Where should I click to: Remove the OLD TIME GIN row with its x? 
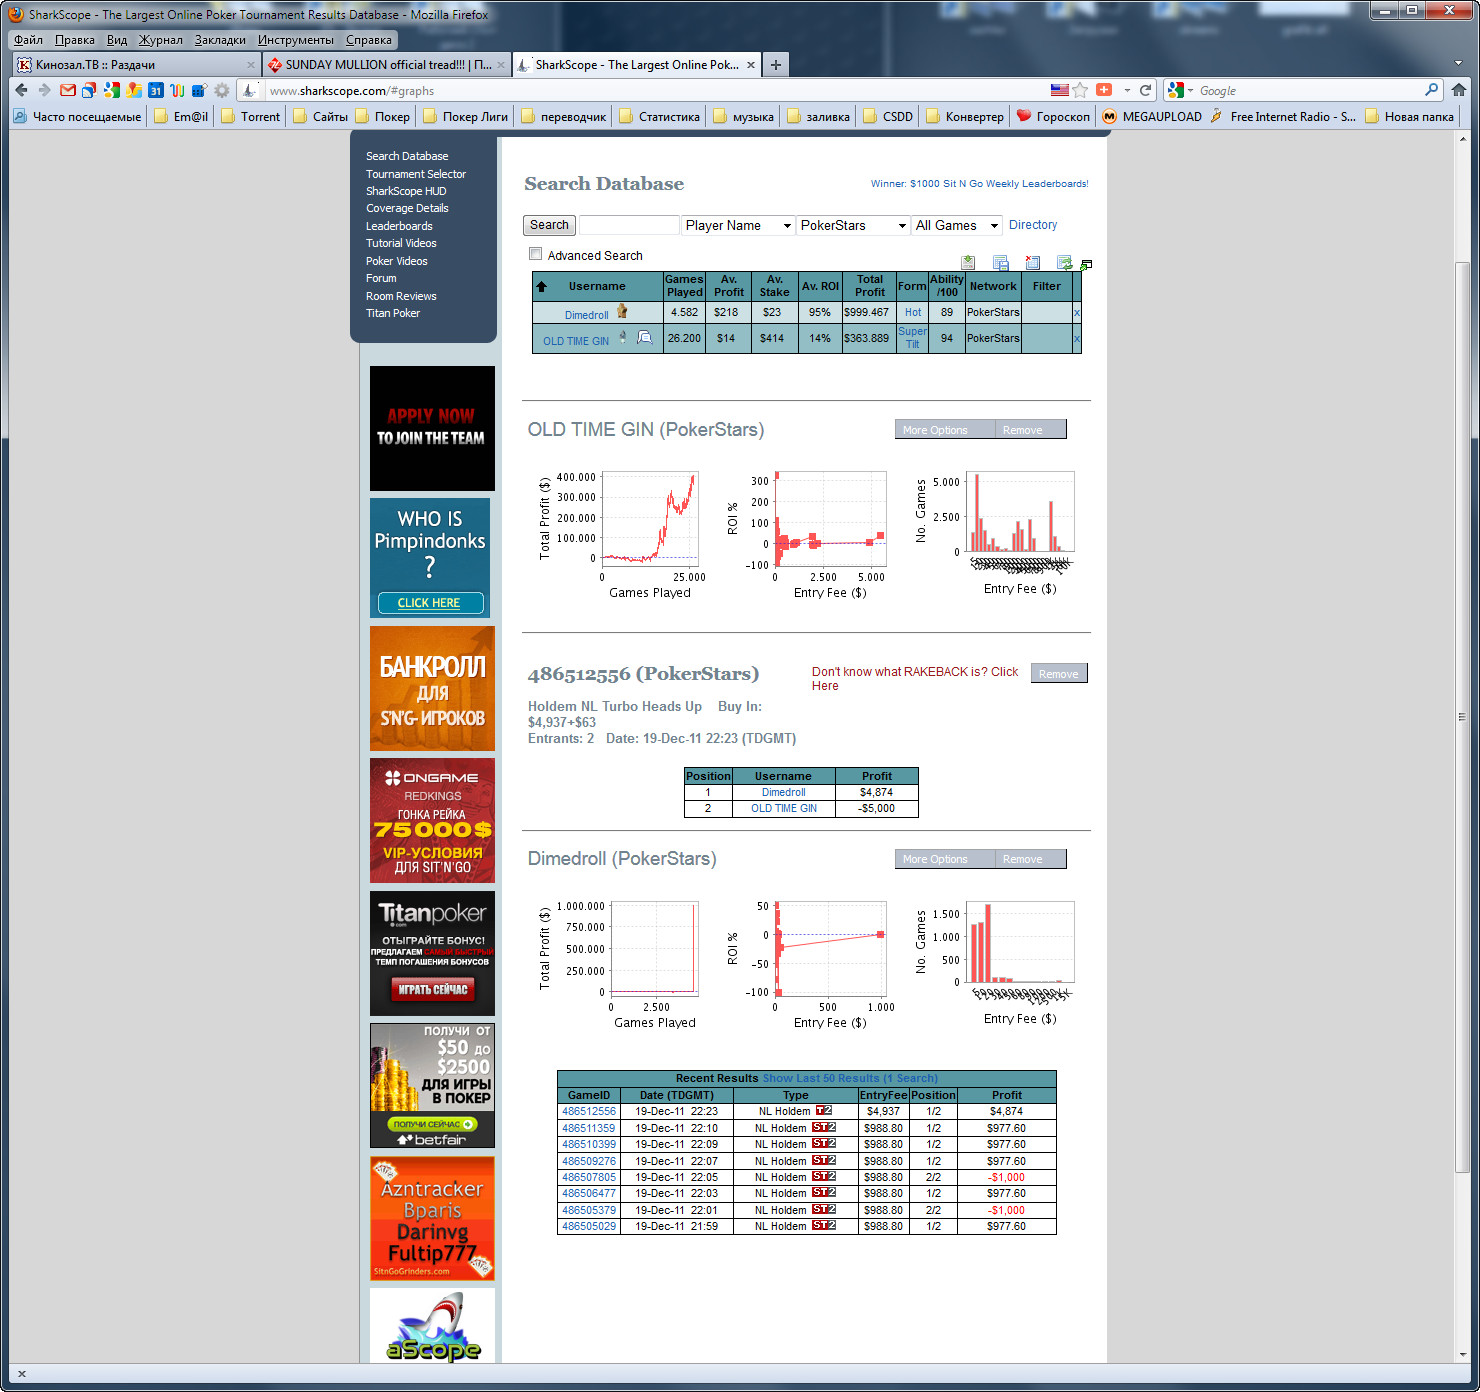coord(1077,339)
